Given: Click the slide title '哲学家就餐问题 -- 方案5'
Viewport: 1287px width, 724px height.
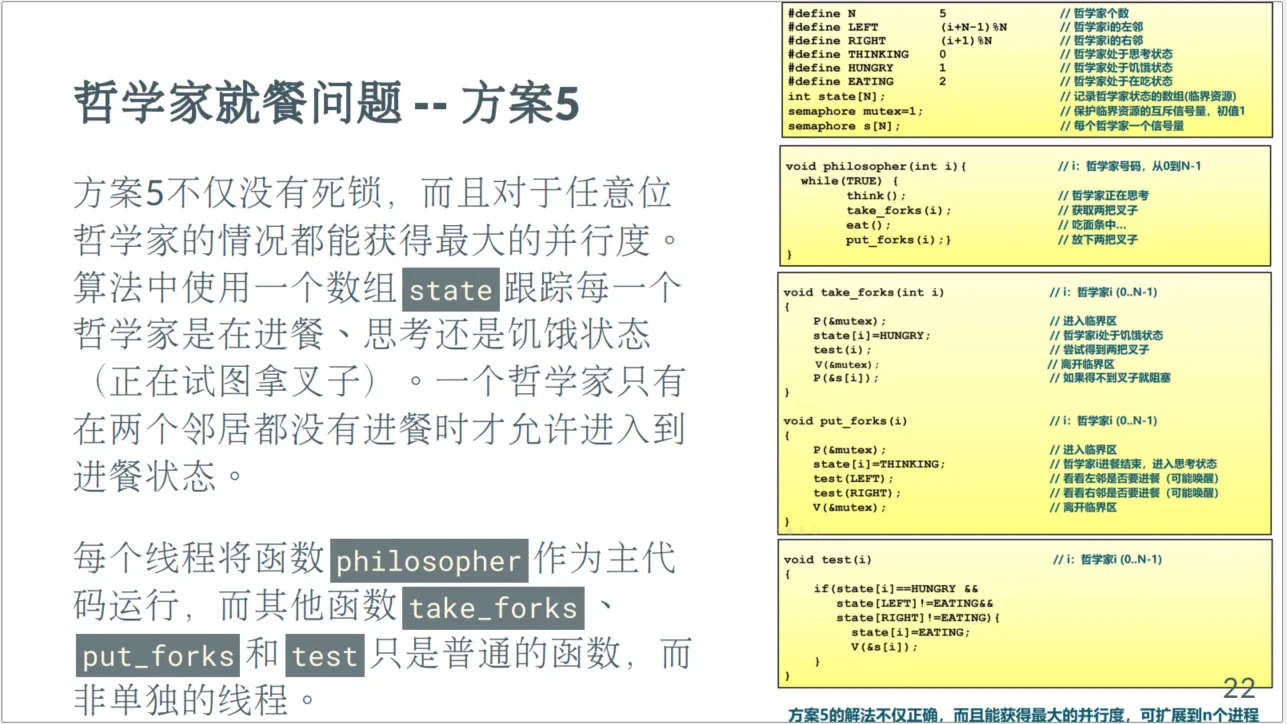Looking at the screenshot, I should 326,104.
